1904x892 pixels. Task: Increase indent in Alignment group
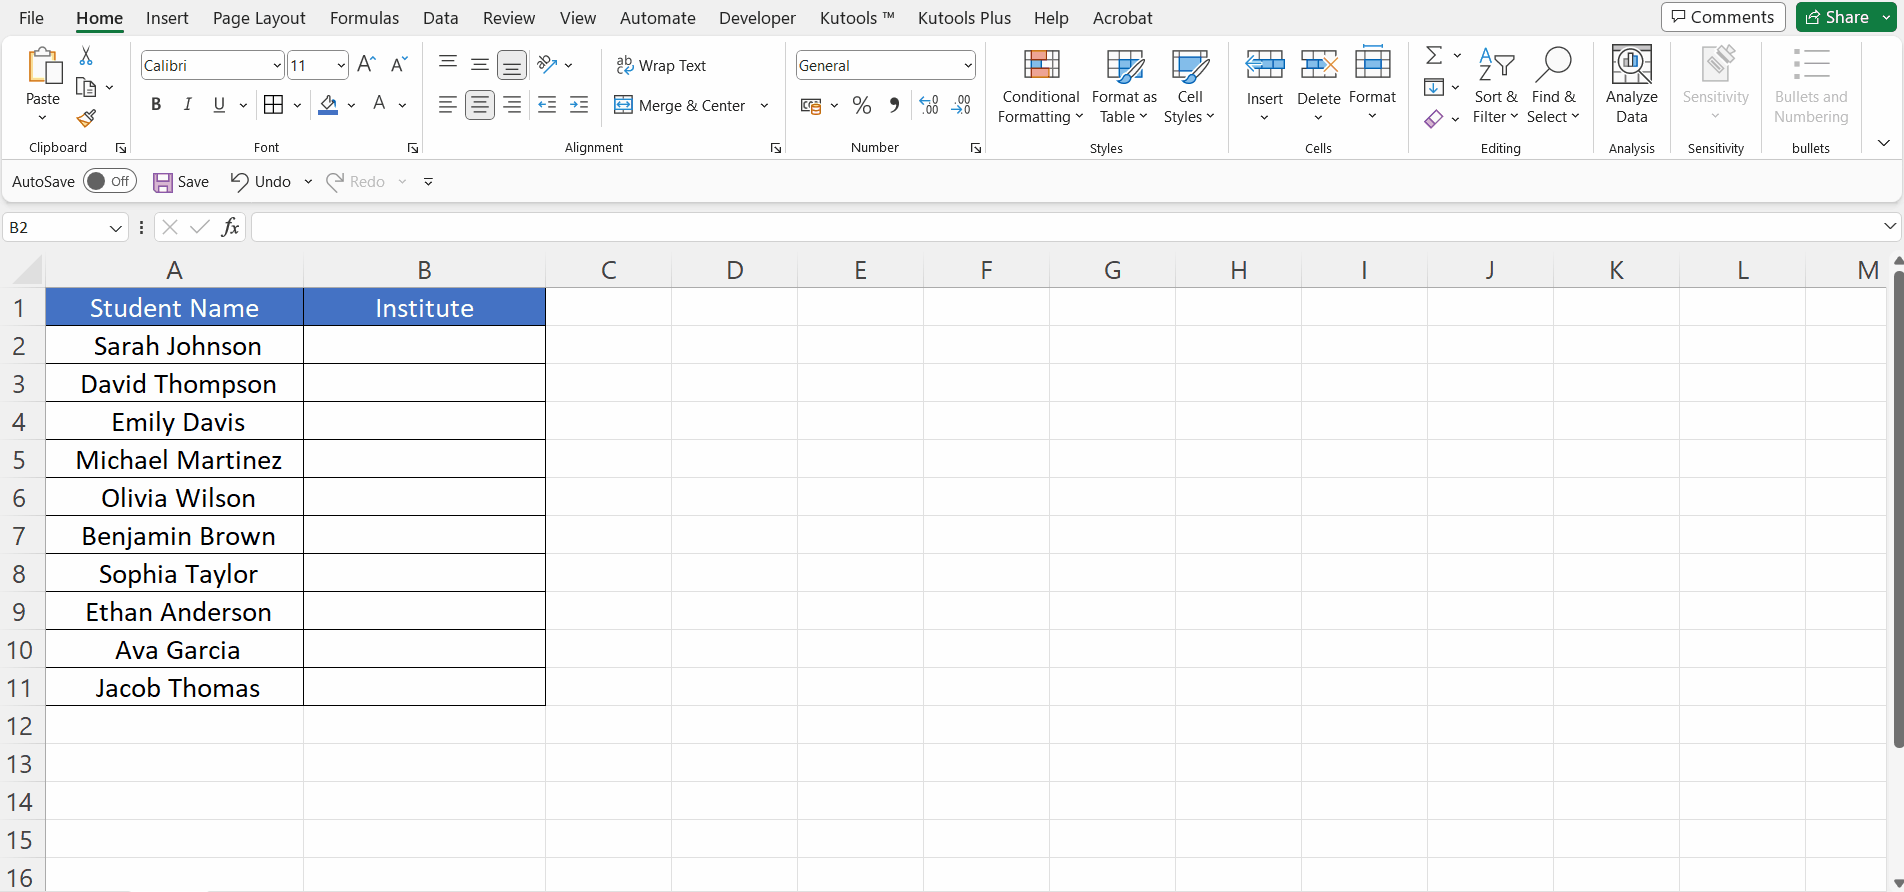[x=579, y=105]
